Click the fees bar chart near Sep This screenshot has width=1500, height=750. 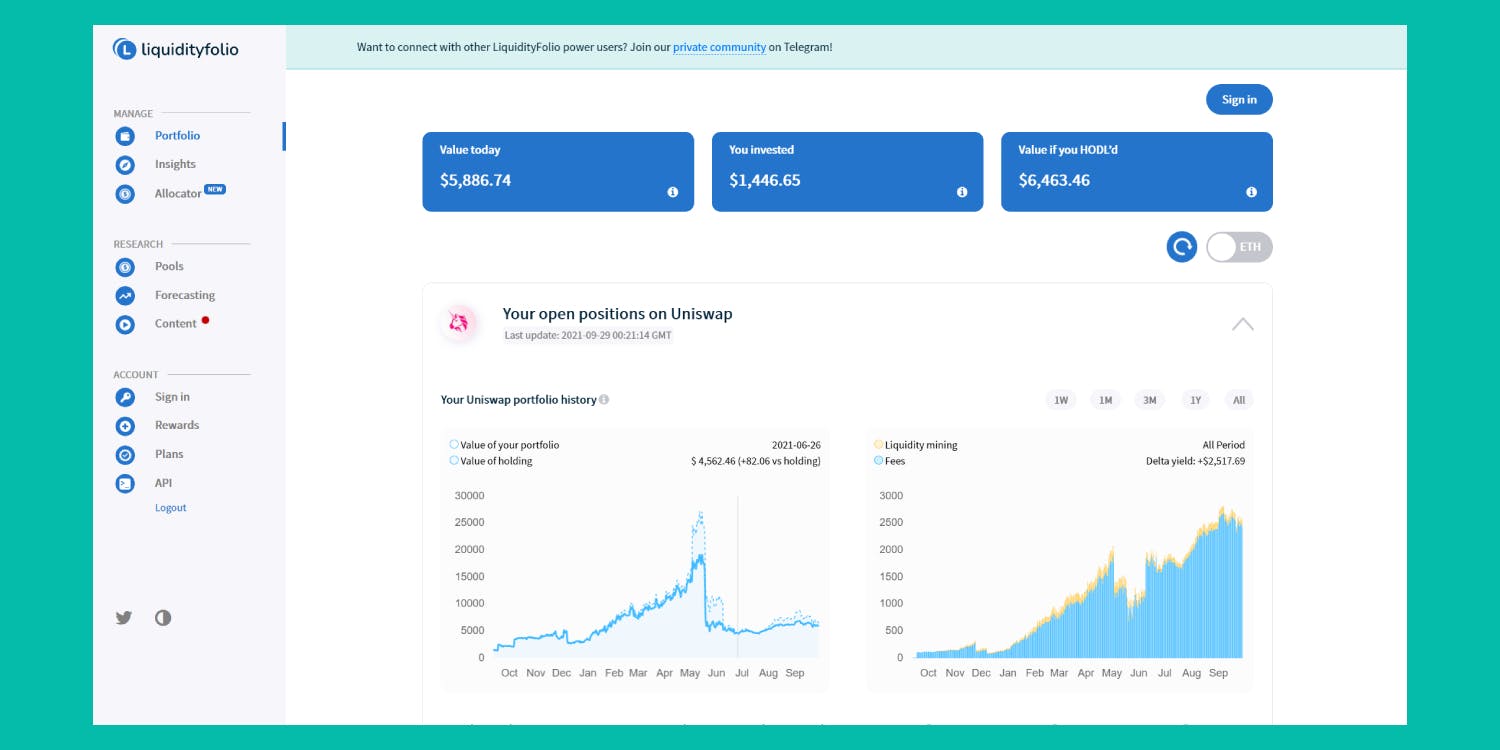point(1220,585)
